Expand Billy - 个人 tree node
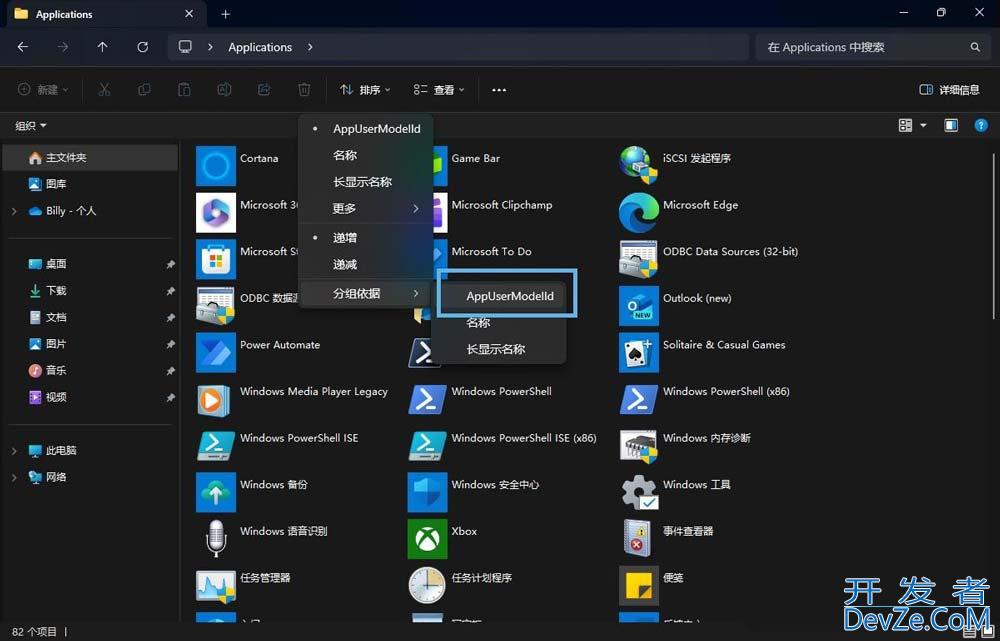The width and height of the screenshot is (1000, 641). coord(14,211)
